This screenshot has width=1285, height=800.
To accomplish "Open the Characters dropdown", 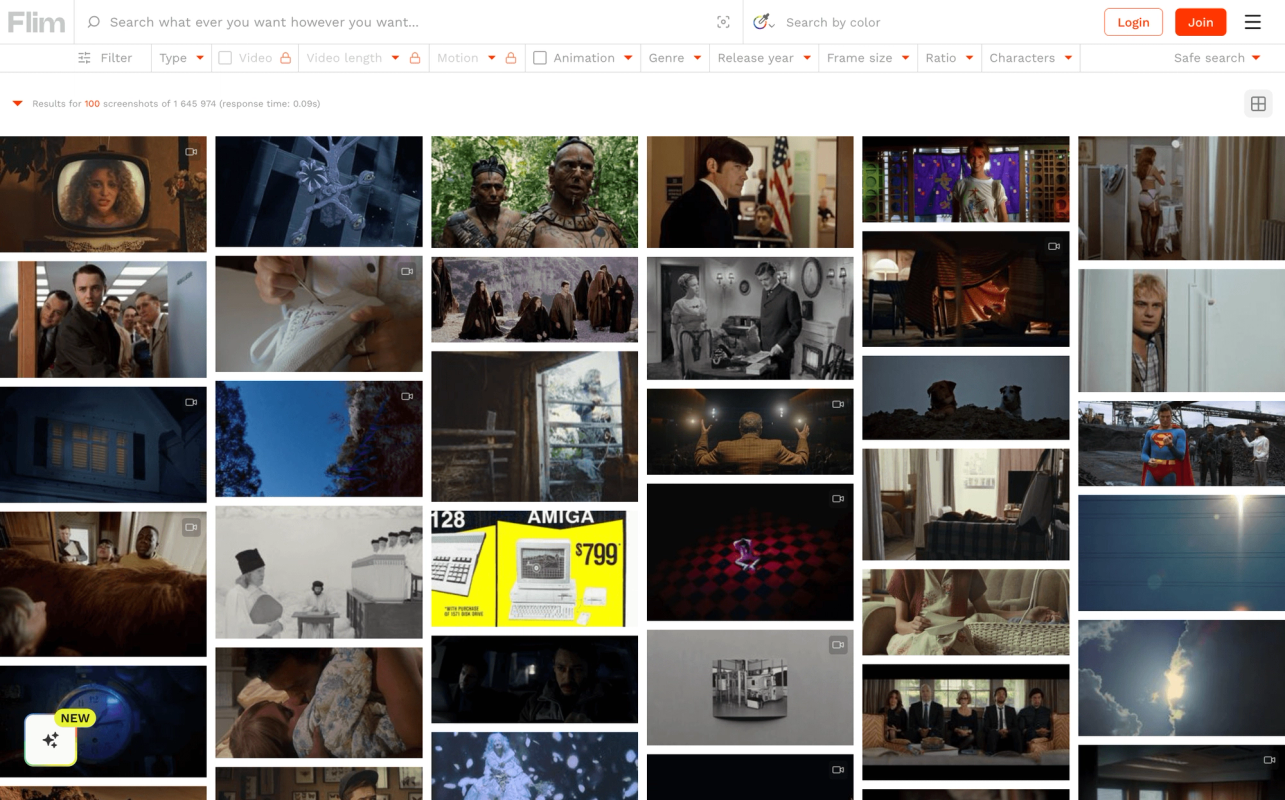I will pos(1031,58).
